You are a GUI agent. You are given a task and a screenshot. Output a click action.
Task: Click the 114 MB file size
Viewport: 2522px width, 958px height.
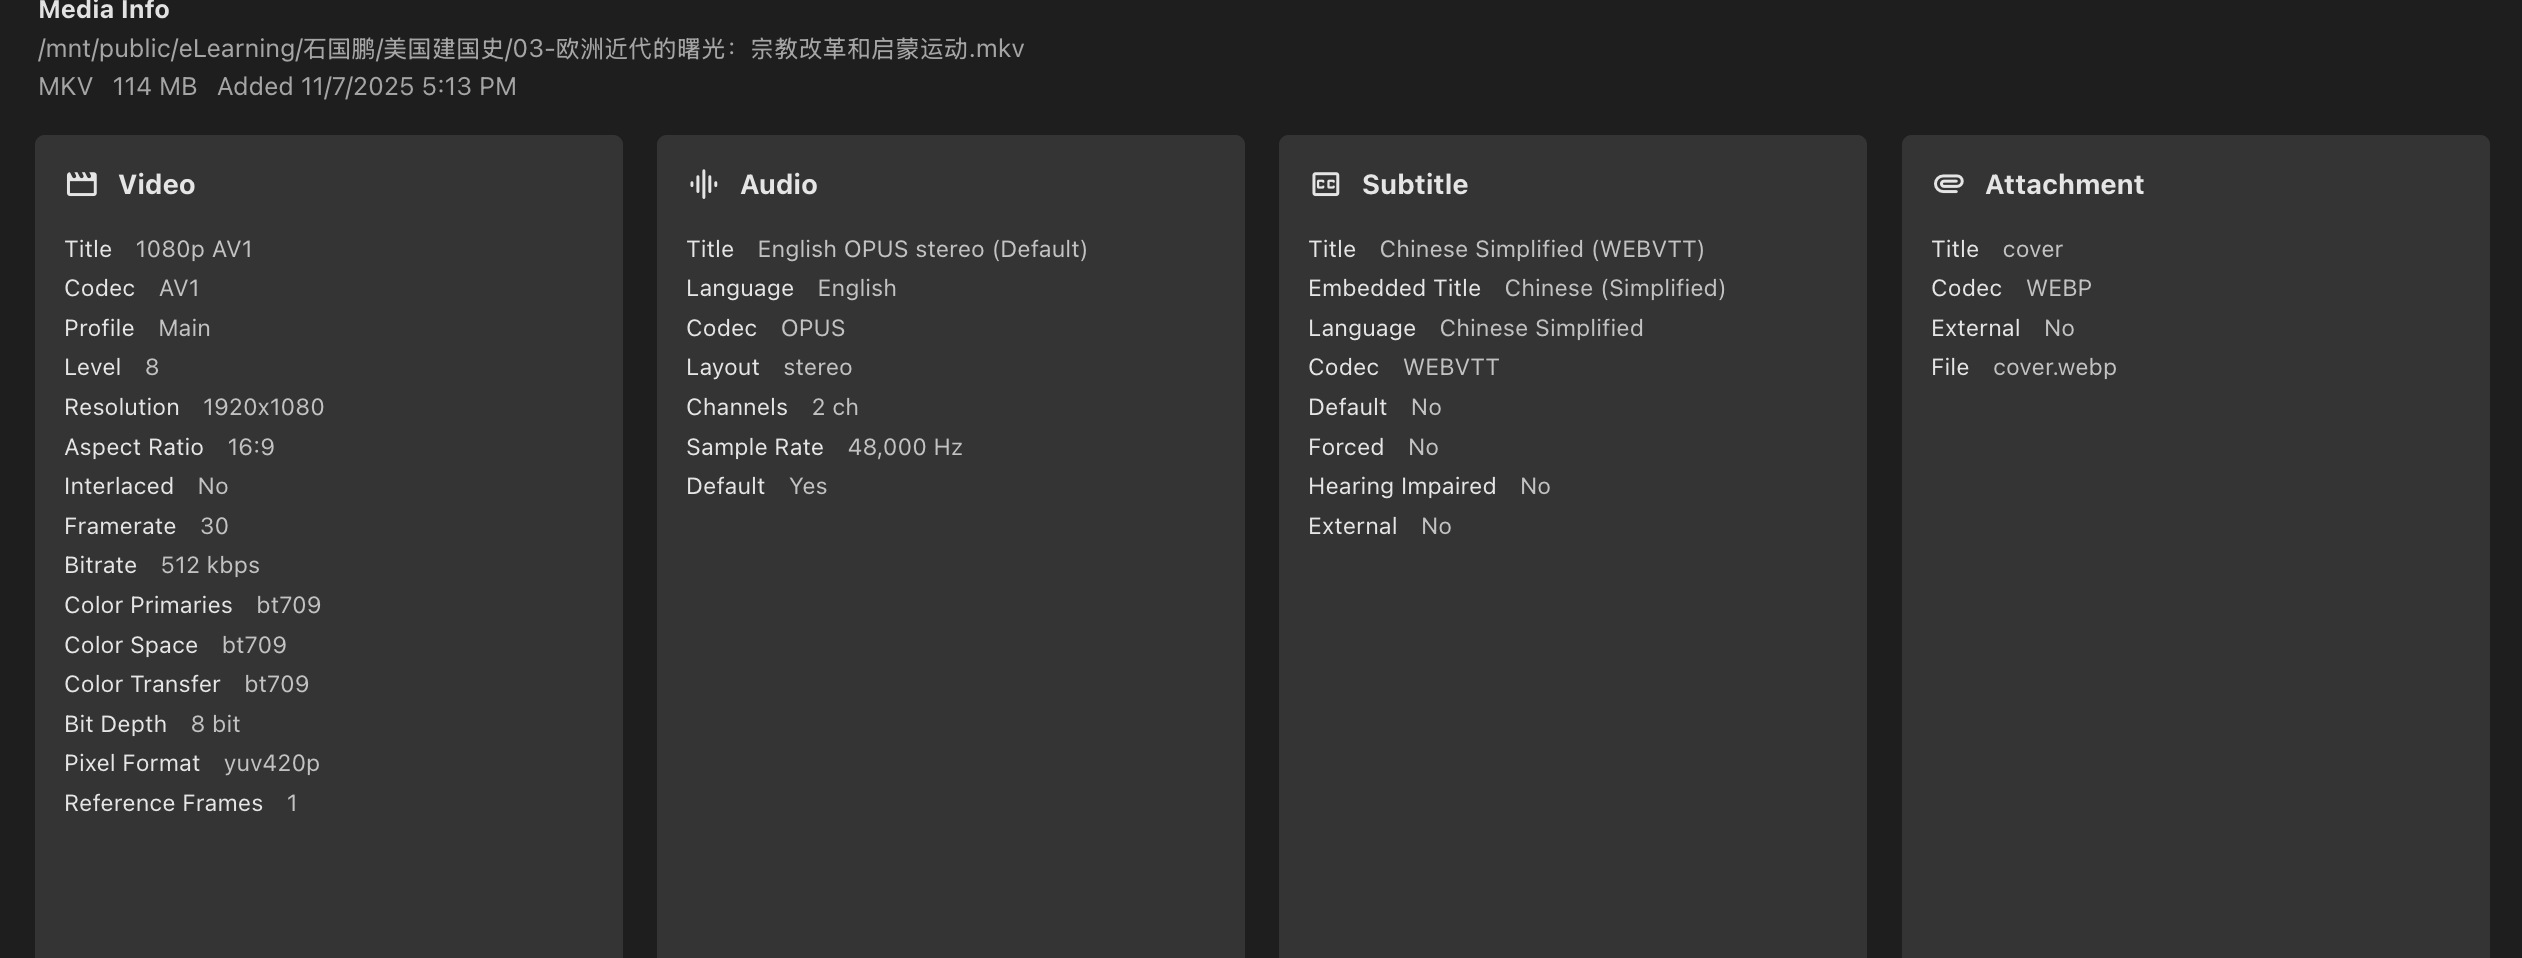(154, 87)
